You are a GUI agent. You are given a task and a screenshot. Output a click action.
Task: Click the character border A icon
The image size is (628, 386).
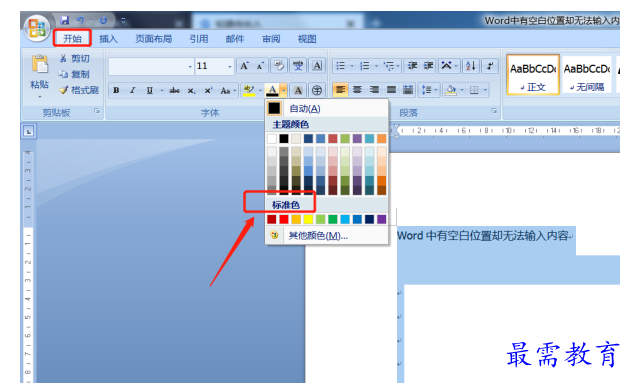pyautogui.click(x=317, y=66)
